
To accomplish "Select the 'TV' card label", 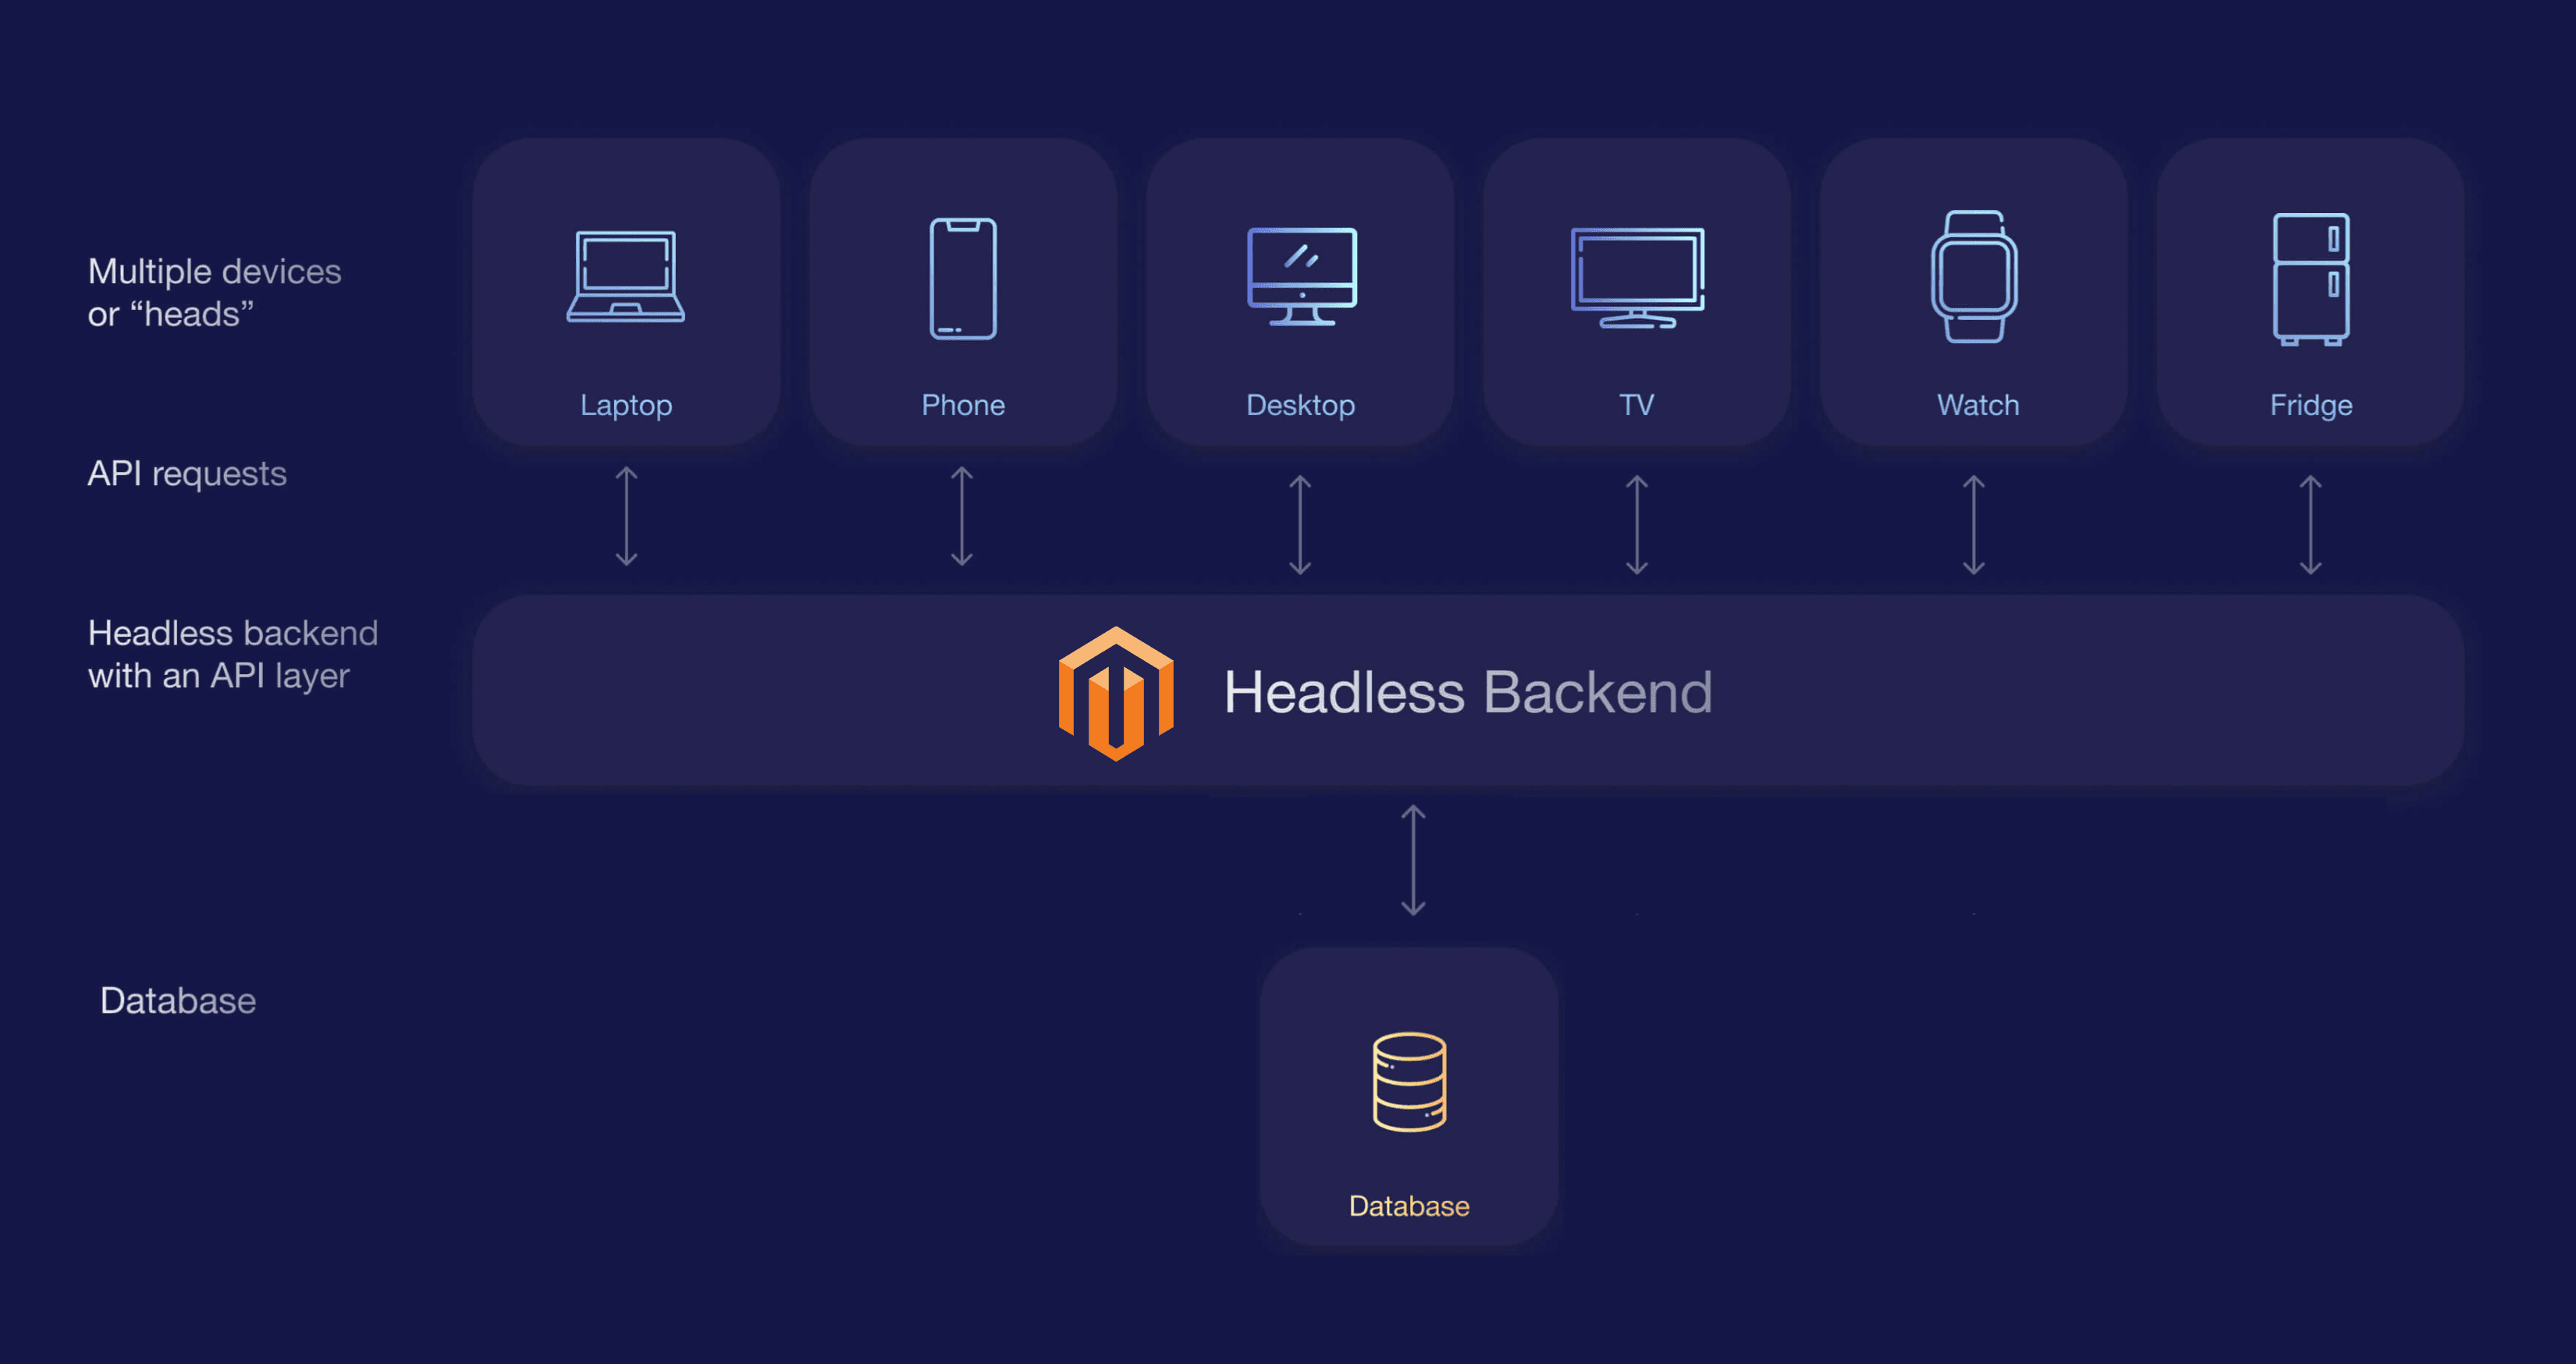I will pyautogui.click(x=1637, y=405).
